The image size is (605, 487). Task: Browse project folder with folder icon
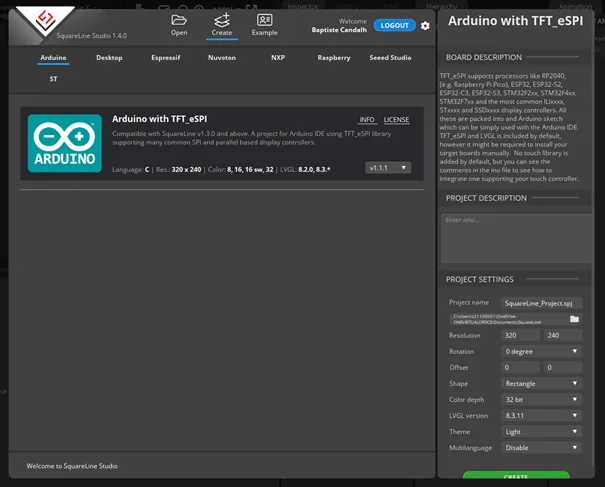pyautogui.click(x=575, y=319)
